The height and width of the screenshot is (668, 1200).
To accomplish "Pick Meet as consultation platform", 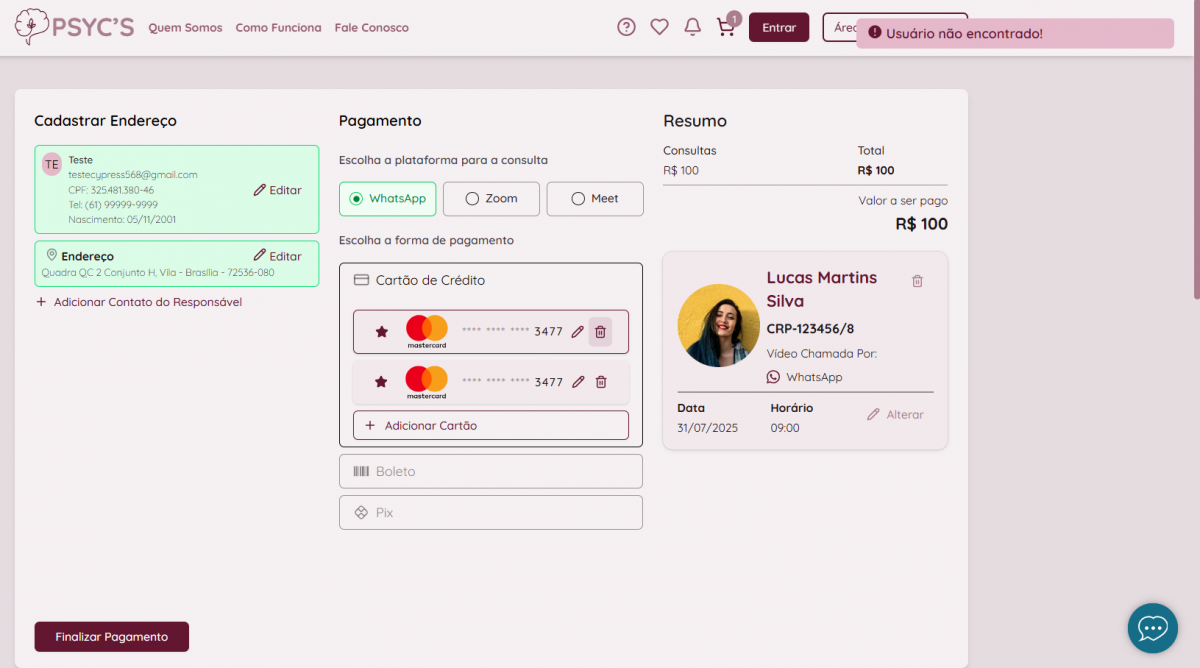I will [594, 199].
